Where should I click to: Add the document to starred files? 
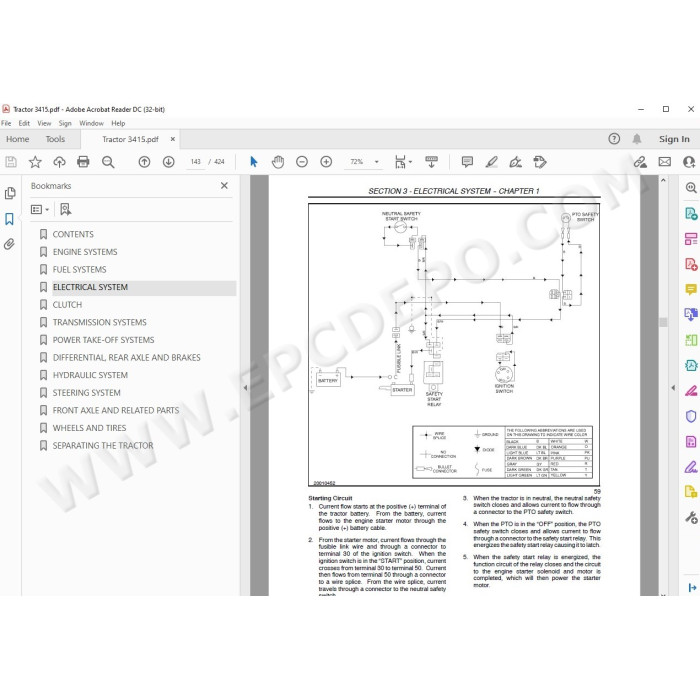(x=35, y=162)
